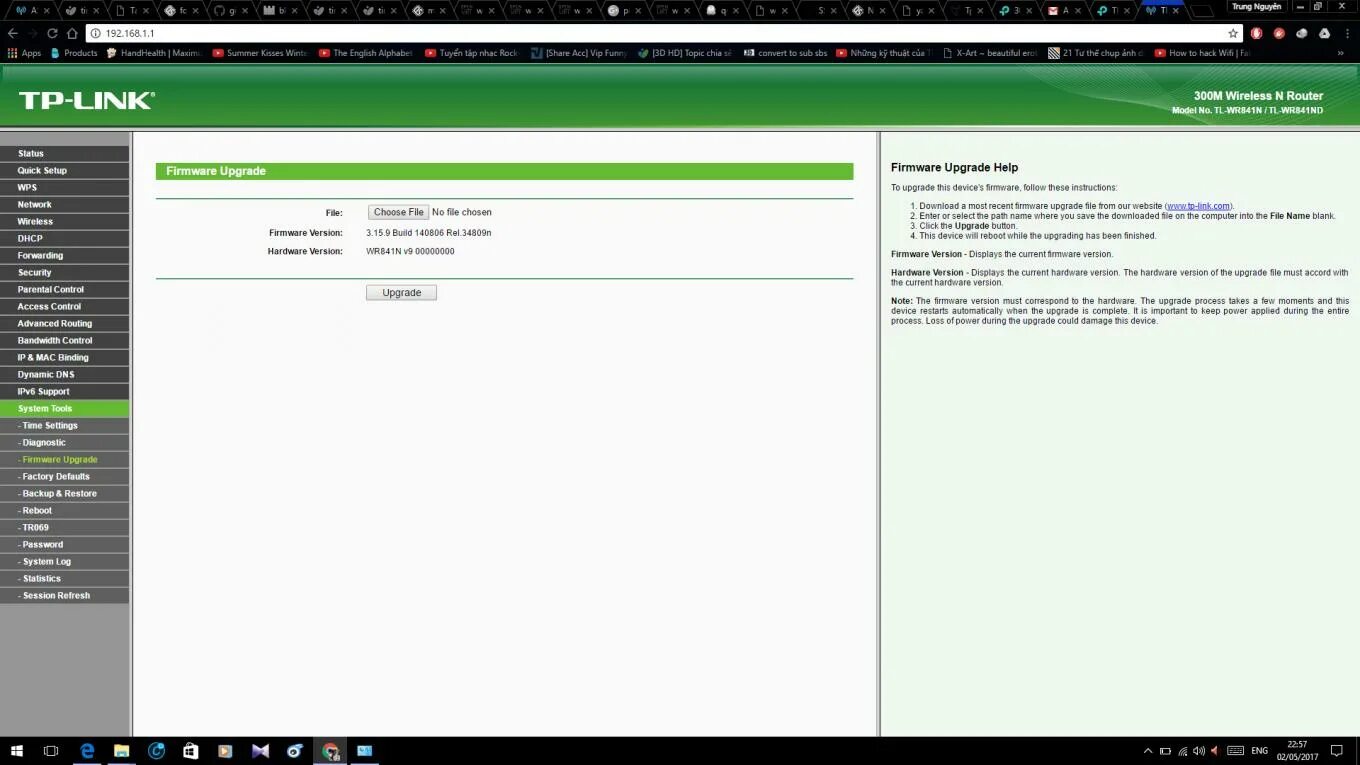Open the TR069 submenu
1360x765 pixels.
pyautogui.click(x=65, y=528)
